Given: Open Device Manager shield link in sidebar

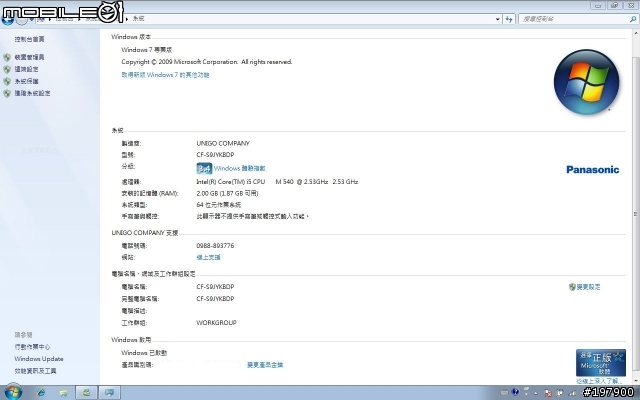Looking at the screenshot, I should [29, 57].
